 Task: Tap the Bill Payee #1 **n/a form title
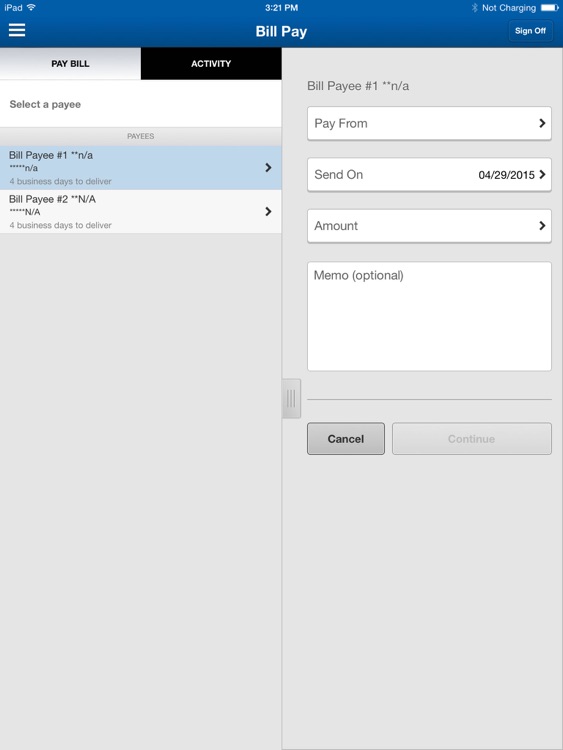pos(358,86)
